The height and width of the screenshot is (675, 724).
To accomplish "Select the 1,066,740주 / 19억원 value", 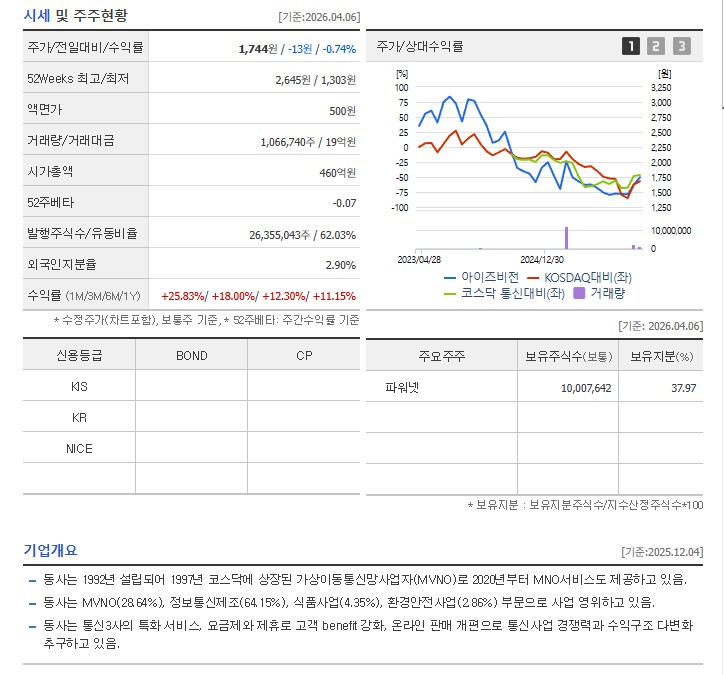I will (x=308, y=142).
